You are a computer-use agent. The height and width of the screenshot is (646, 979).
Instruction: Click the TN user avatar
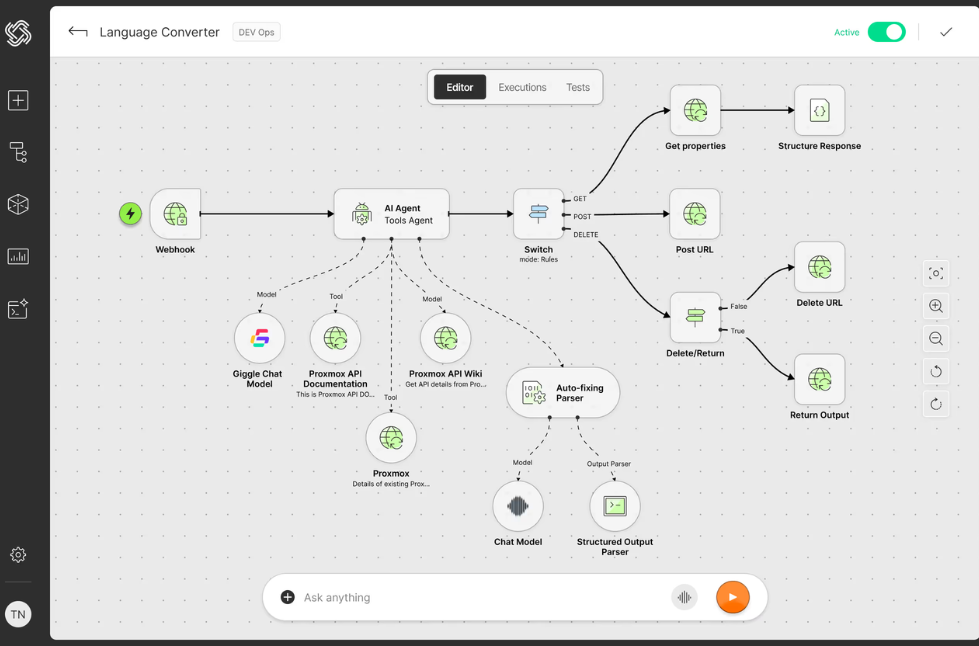[18, 614]
